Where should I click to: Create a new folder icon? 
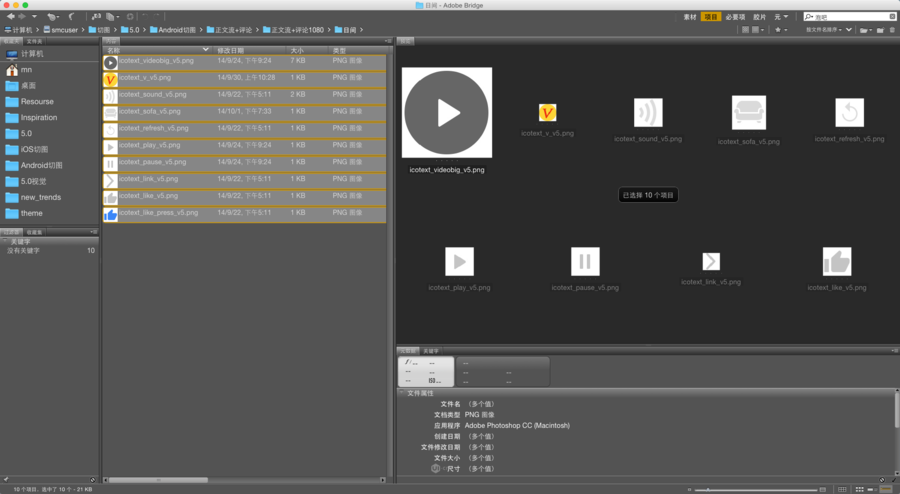pos(880,30)
